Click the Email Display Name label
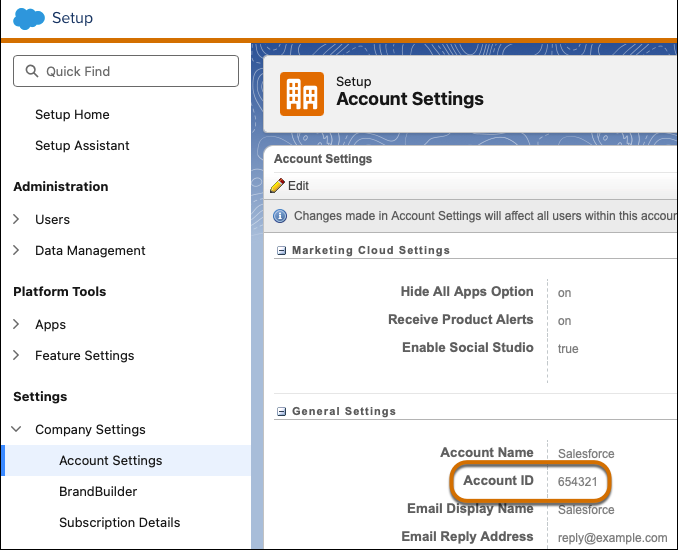Viewport: 678px width, 550px height. (470, 509)
